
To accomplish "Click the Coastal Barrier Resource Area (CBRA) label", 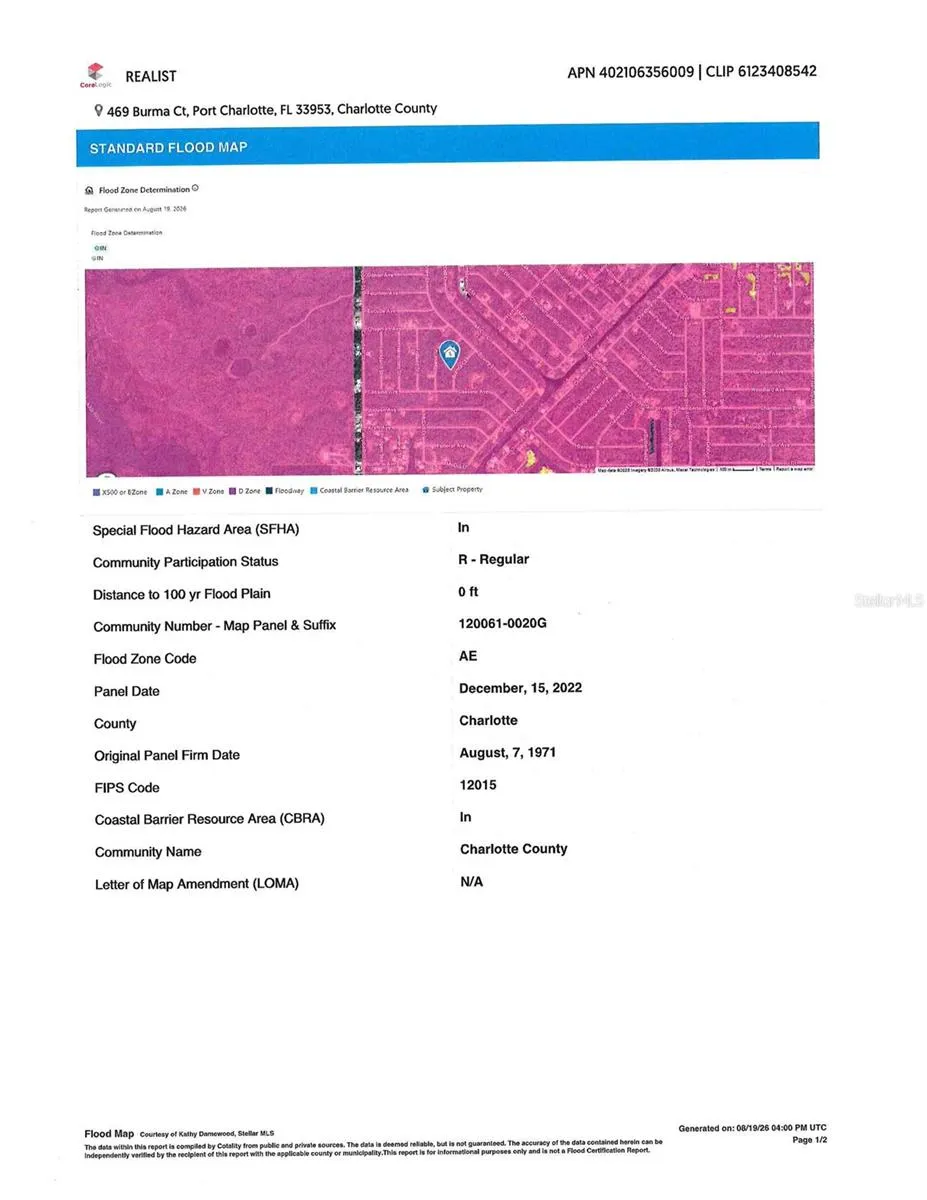I will (x=210, y=819).
